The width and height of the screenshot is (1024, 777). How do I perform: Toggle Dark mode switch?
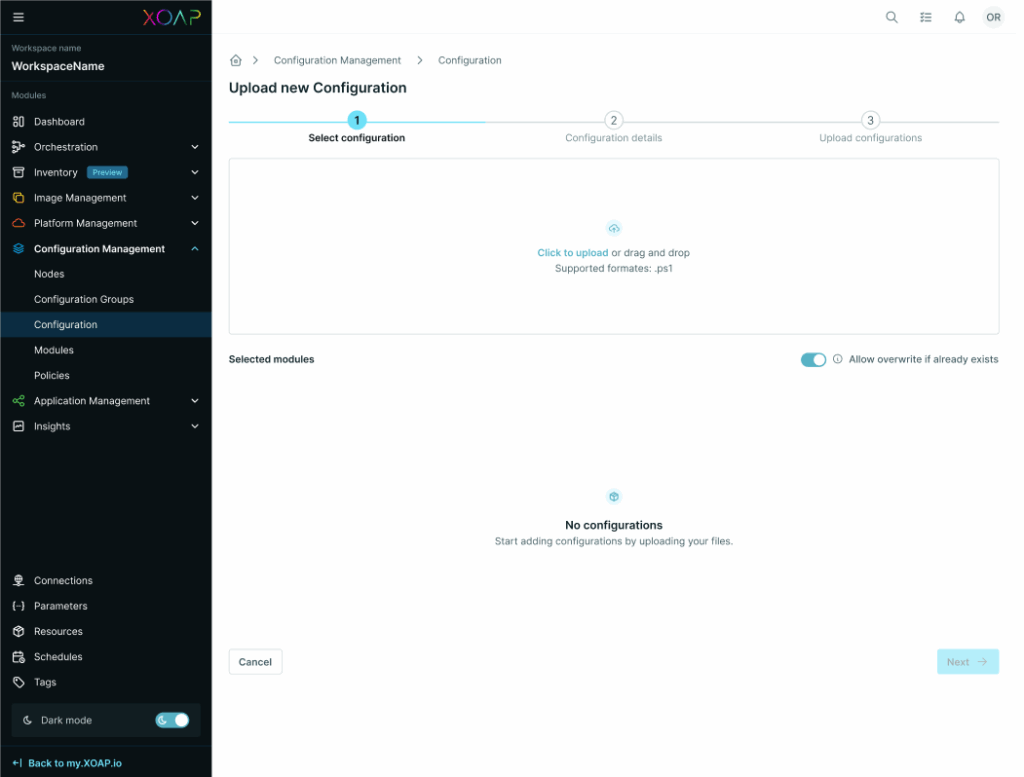pyautogui.click(x=172, y=720)
